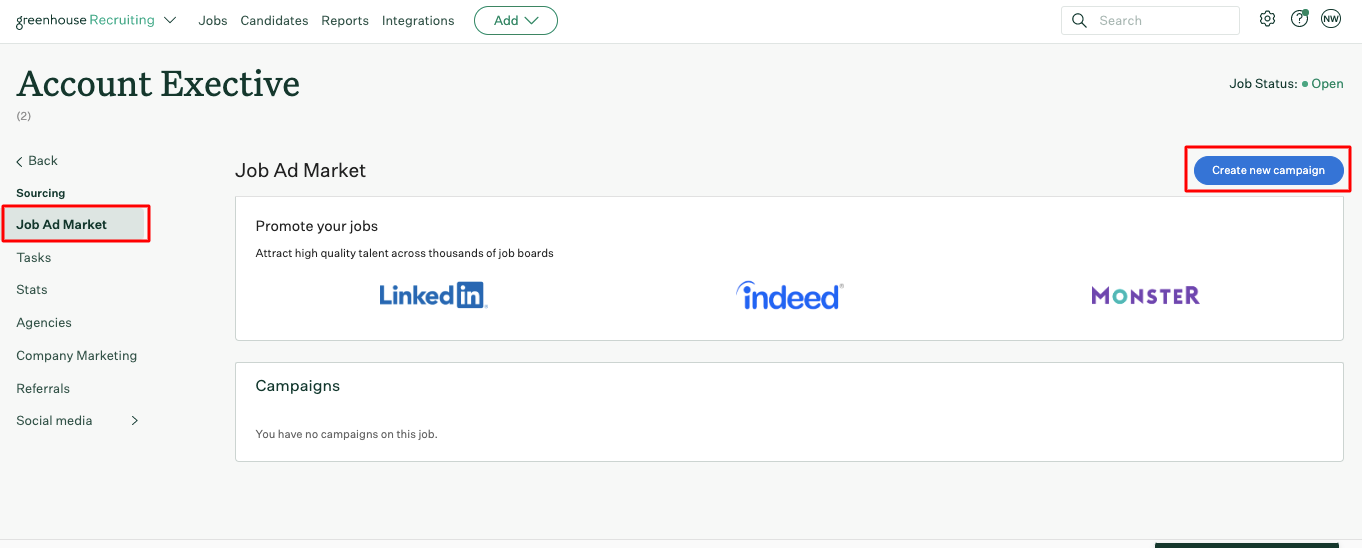This screenshot has width=1362, height=548.
Task: Open Company Marketing in the sidebar
Action: point(76,356)
